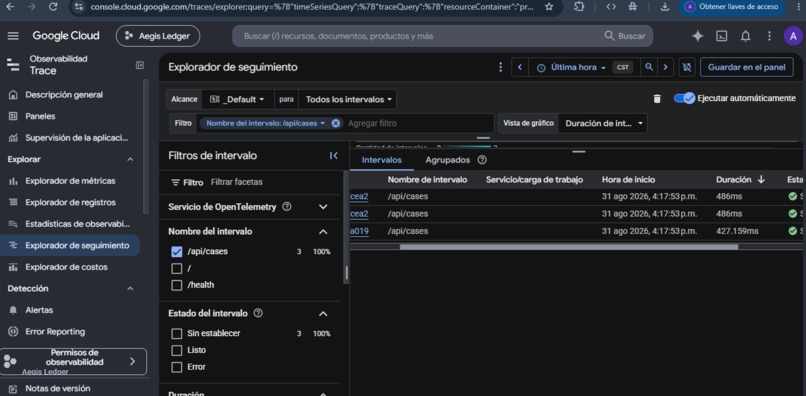Bookmark this page with the star icon
The height and width of the screenshot is (396, 806).
tap(549, 7)
